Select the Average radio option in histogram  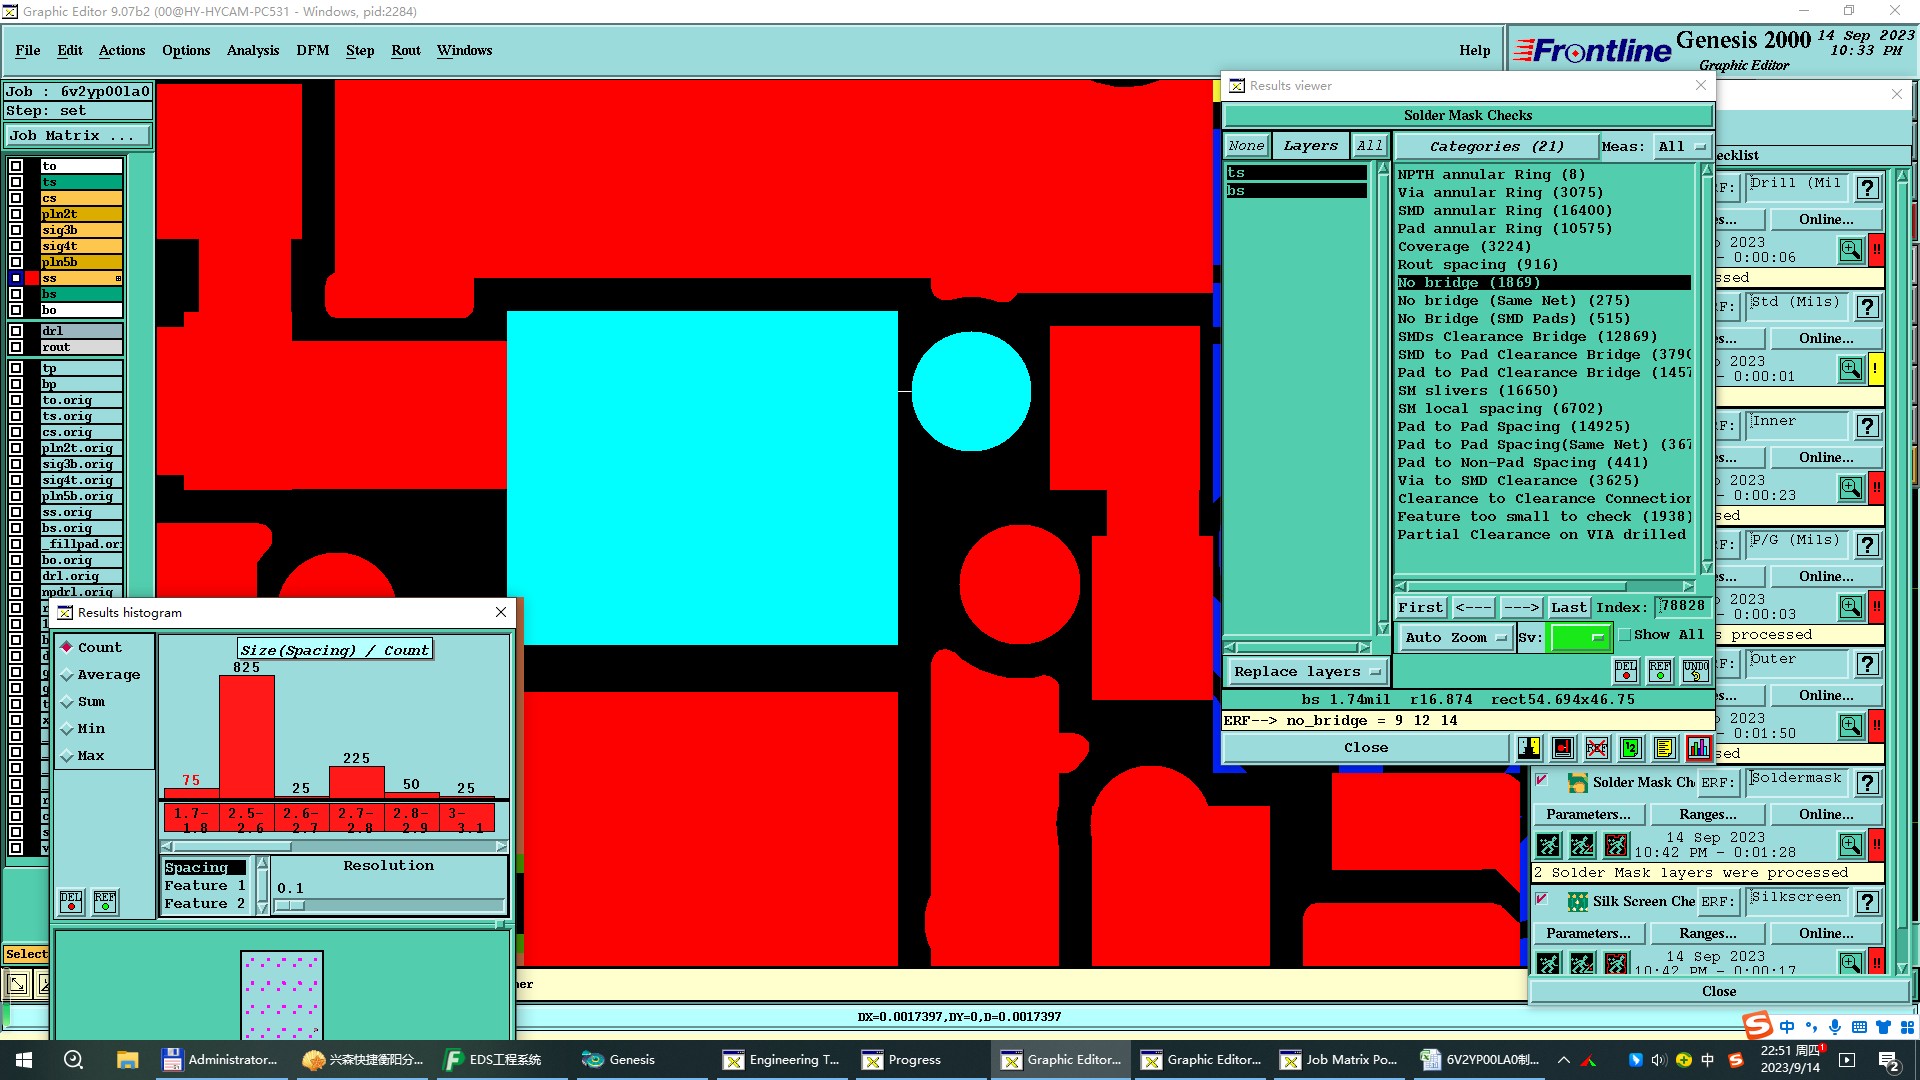pos(68,675)
